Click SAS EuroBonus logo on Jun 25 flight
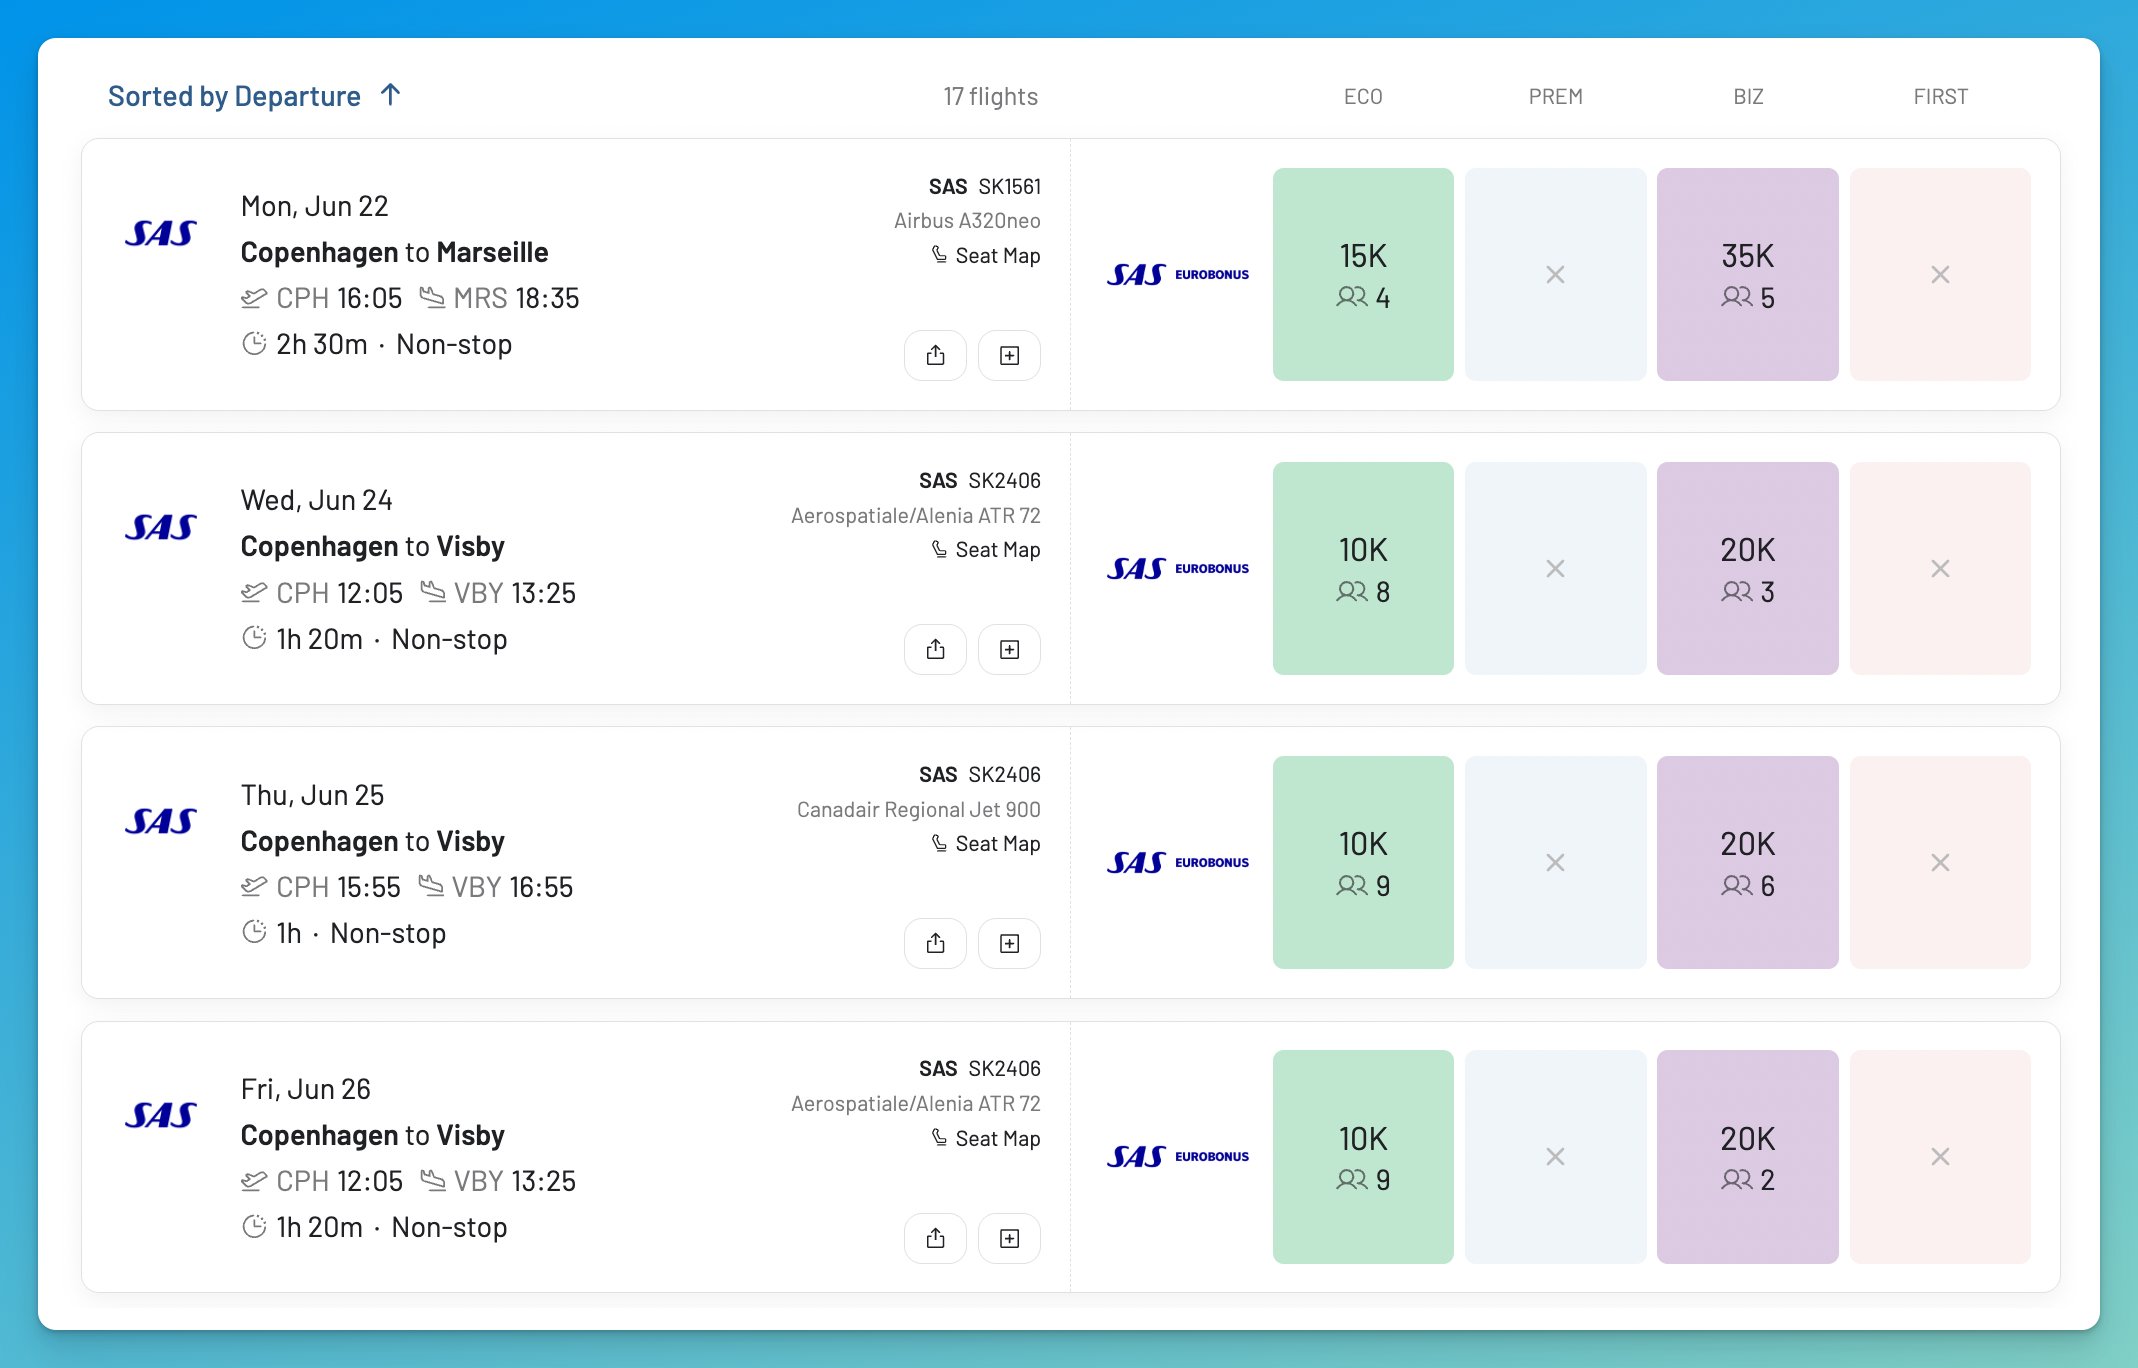This screenshot has width=2138, height=1368. 1177,862
